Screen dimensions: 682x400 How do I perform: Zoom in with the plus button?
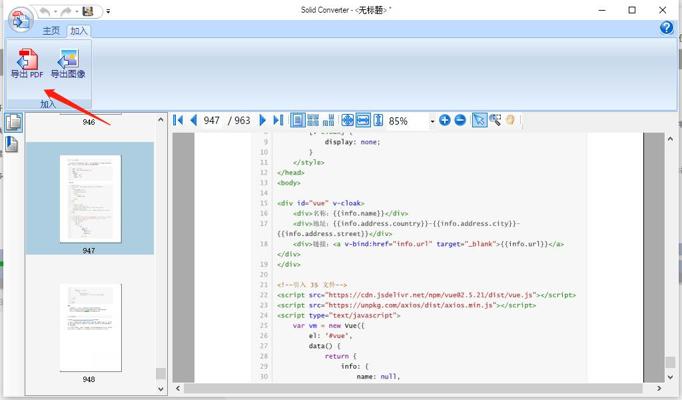click(445, 120)
